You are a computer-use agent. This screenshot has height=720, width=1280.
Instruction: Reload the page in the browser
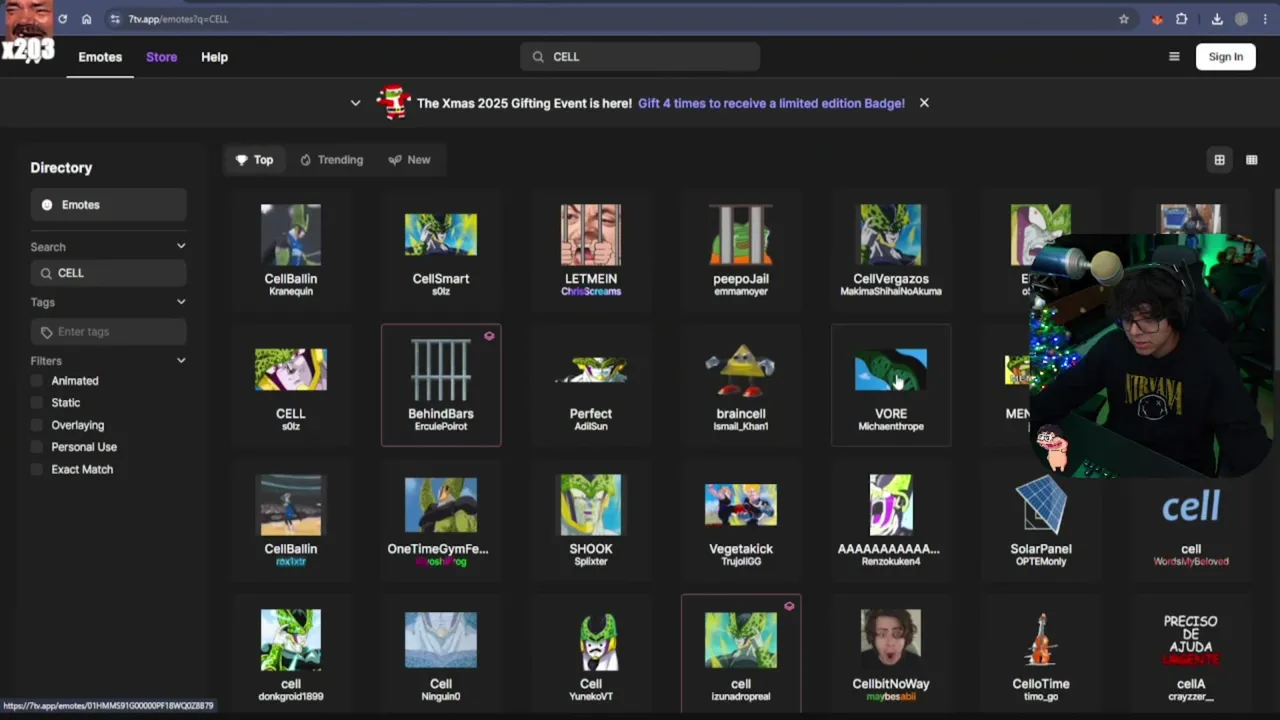(62, 19)
